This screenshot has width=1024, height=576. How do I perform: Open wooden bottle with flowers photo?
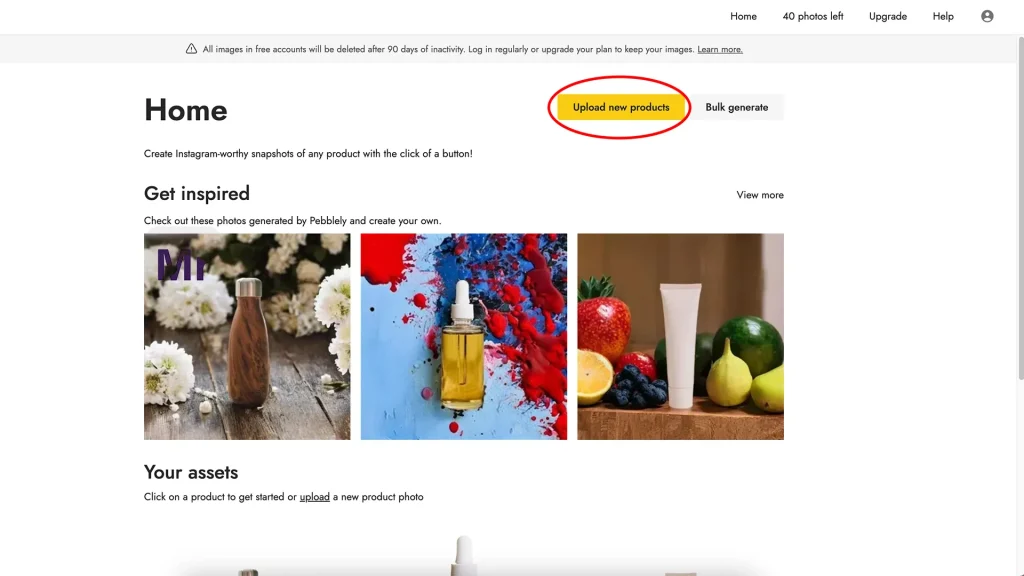(247, 336)
